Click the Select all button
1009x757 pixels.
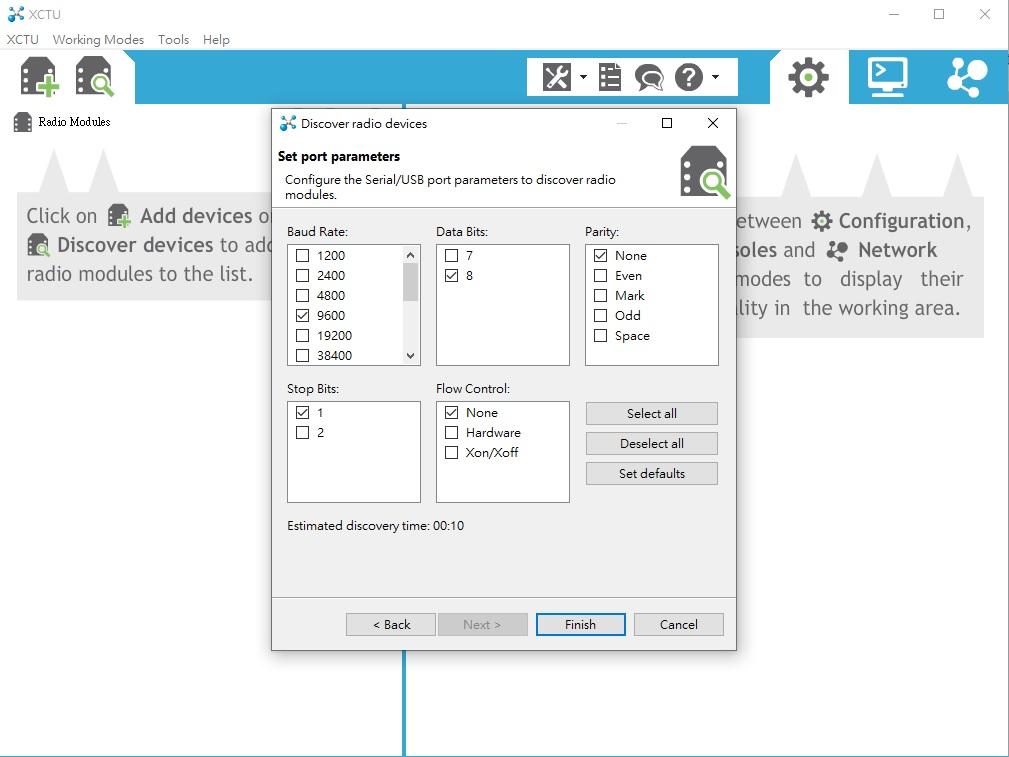tap(652, 413)
